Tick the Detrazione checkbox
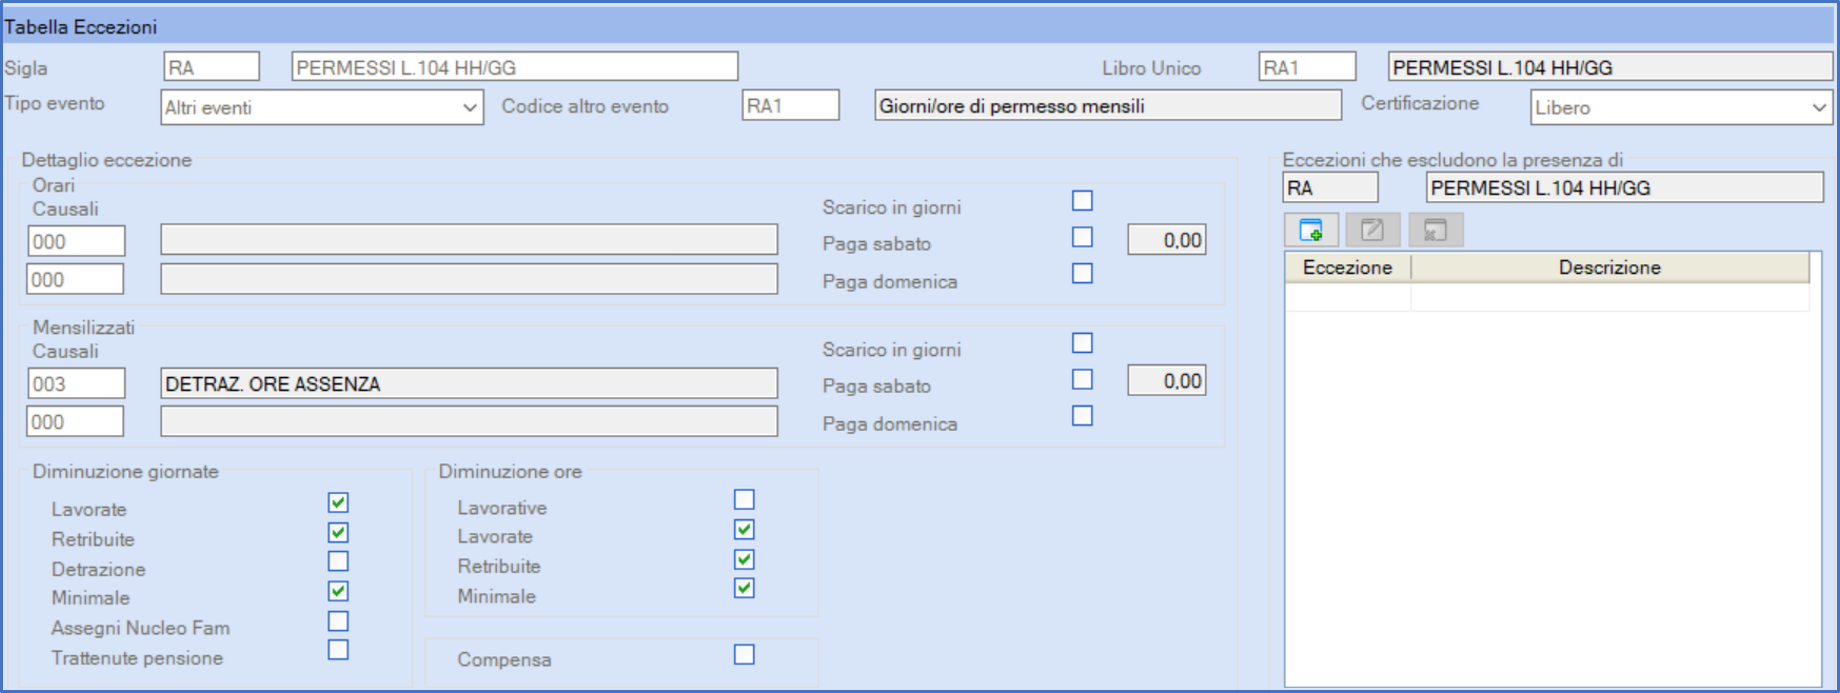The width and height of the screenshot is (1840, 693). point(338,561)
